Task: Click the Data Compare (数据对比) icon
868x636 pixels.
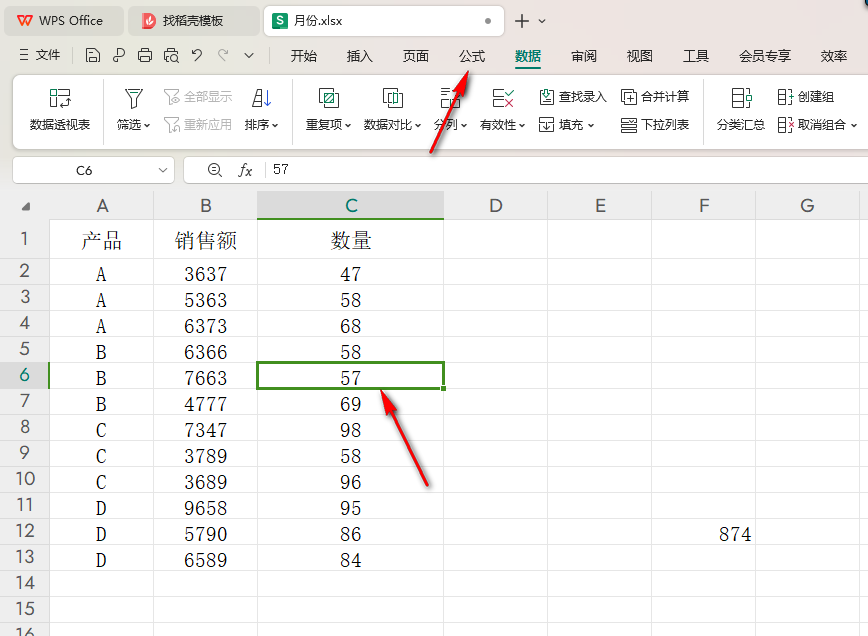Action: [392, 99]
